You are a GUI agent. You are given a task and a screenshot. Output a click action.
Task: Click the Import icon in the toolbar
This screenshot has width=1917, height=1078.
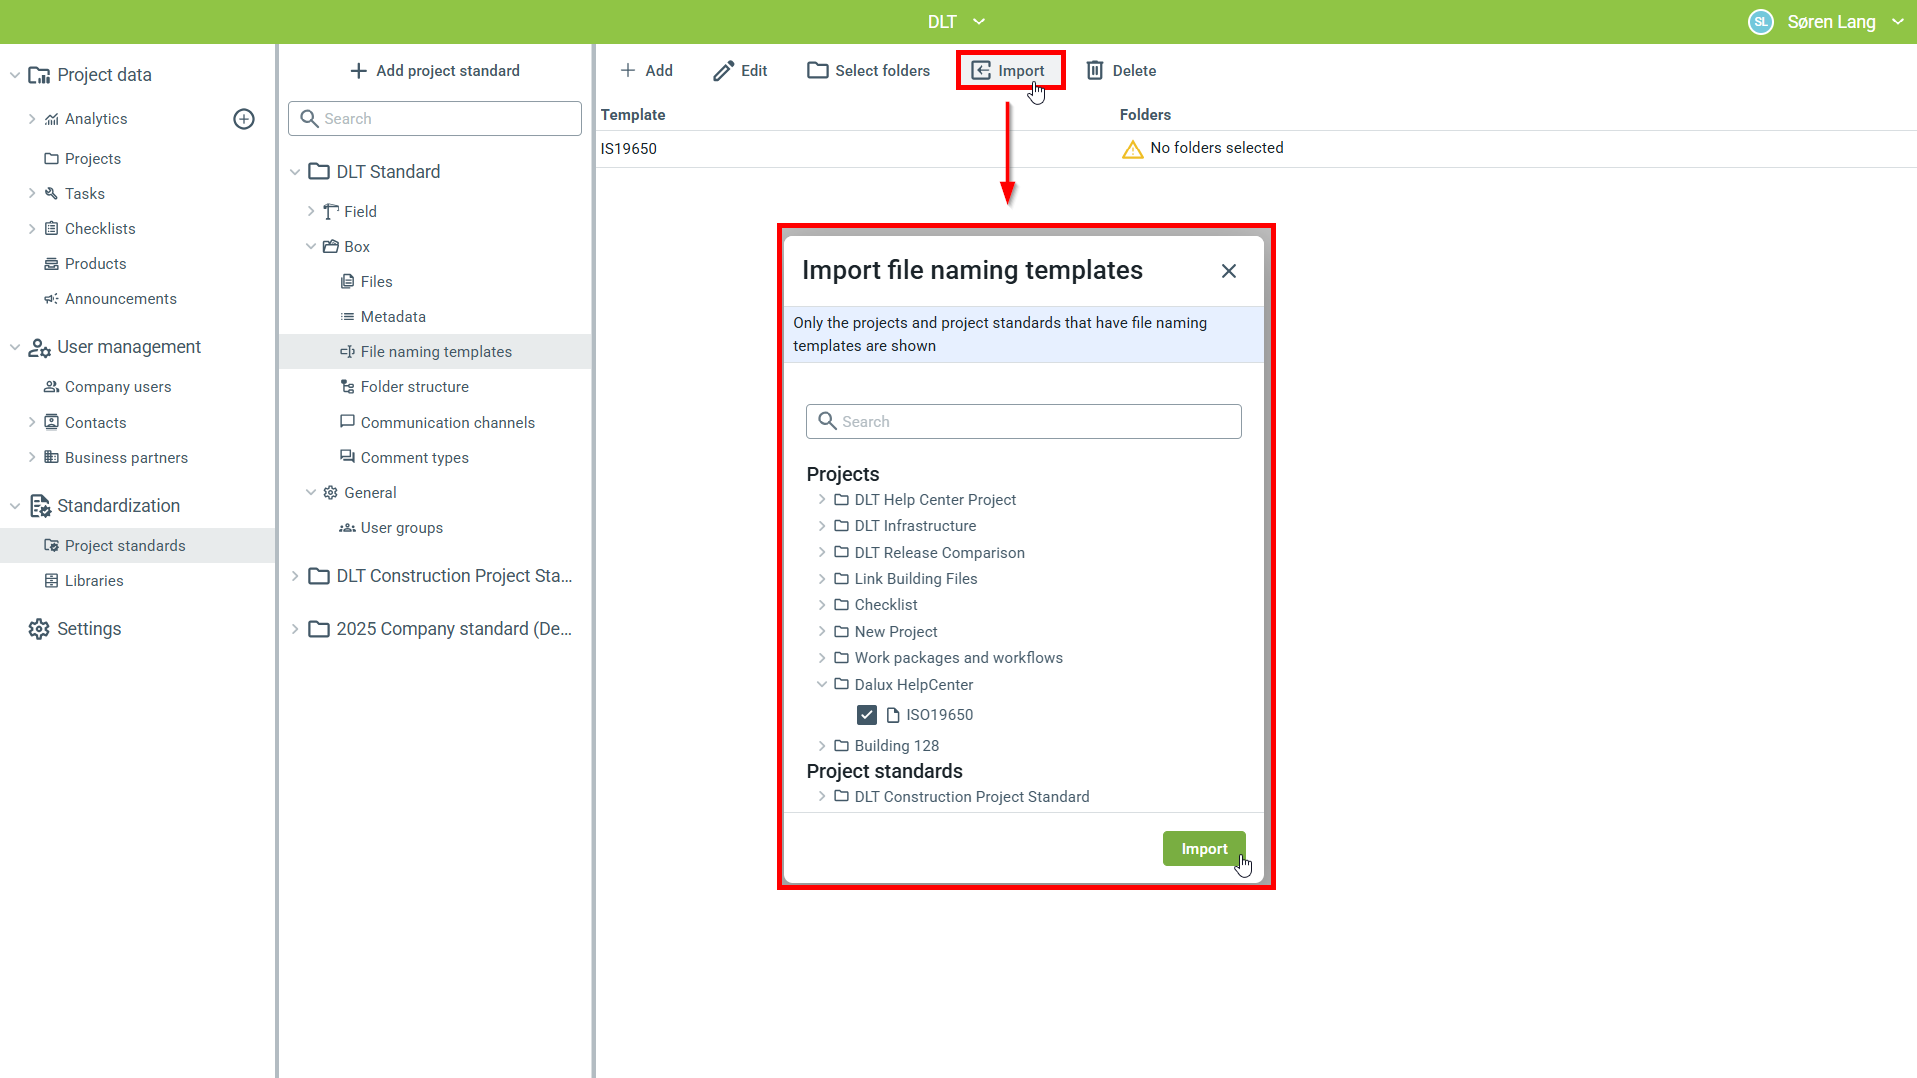[x=981, y=71]
